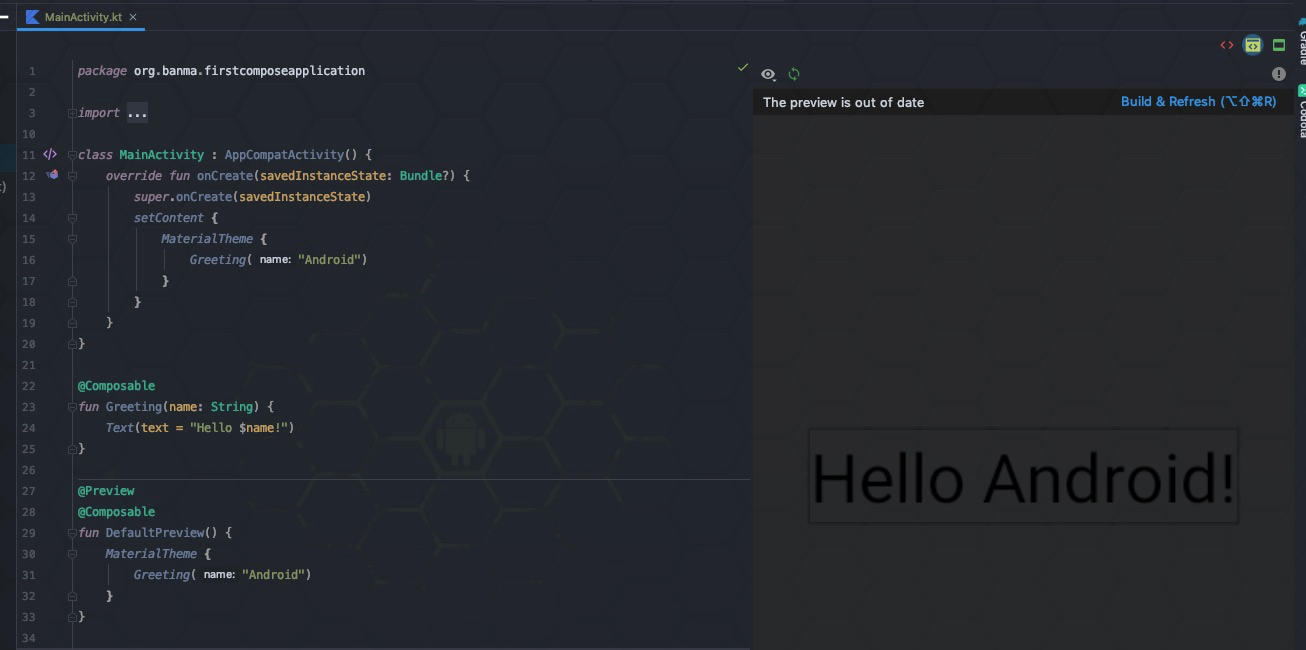Click Bundle? type at line 12
Image resolution: width=1306 pixels, height=650 pixels.
click(x=424, y=176)
